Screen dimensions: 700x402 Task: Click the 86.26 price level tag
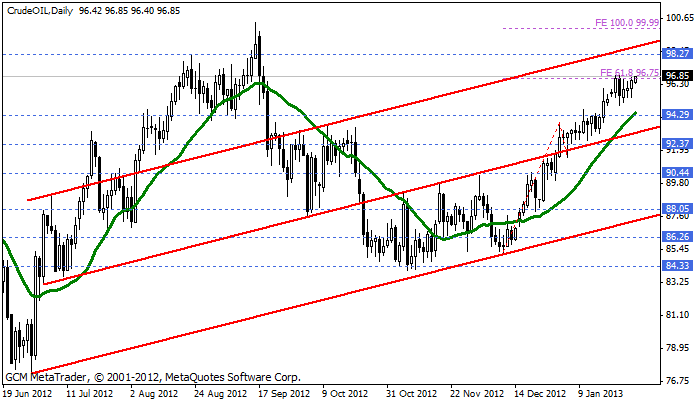pos(677,236)
